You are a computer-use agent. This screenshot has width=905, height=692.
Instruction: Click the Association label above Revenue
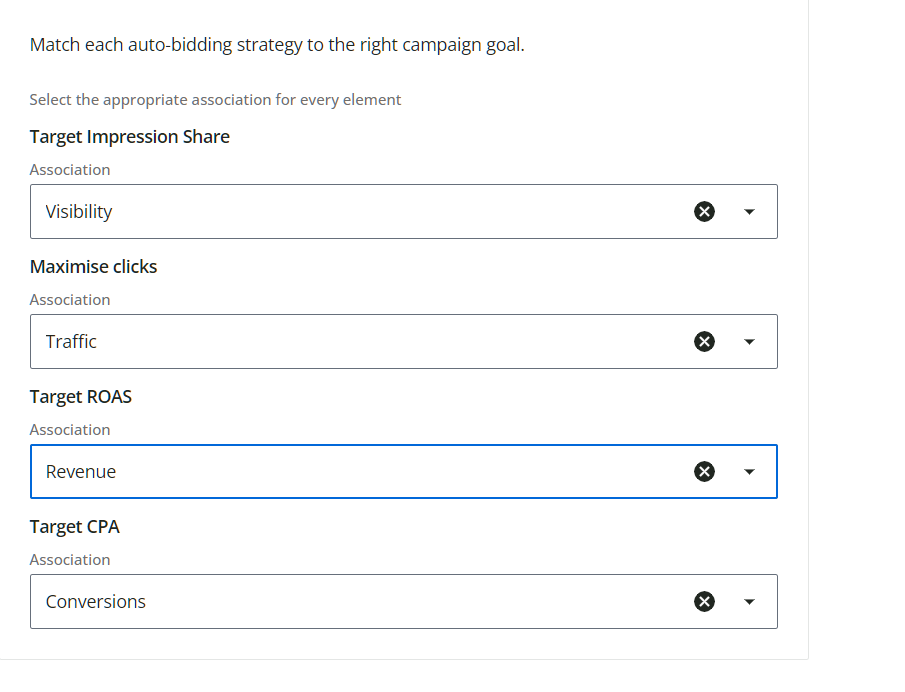click(70, 429)
